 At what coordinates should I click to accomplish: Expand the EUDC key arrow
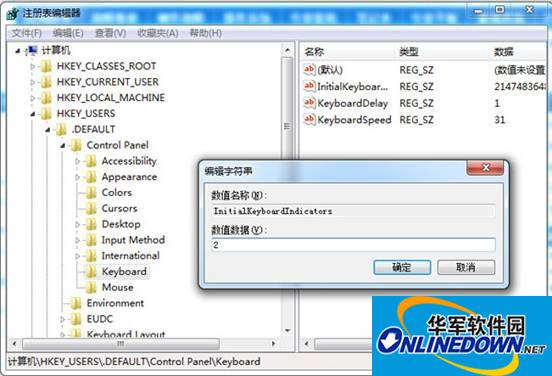click(63, 319)
